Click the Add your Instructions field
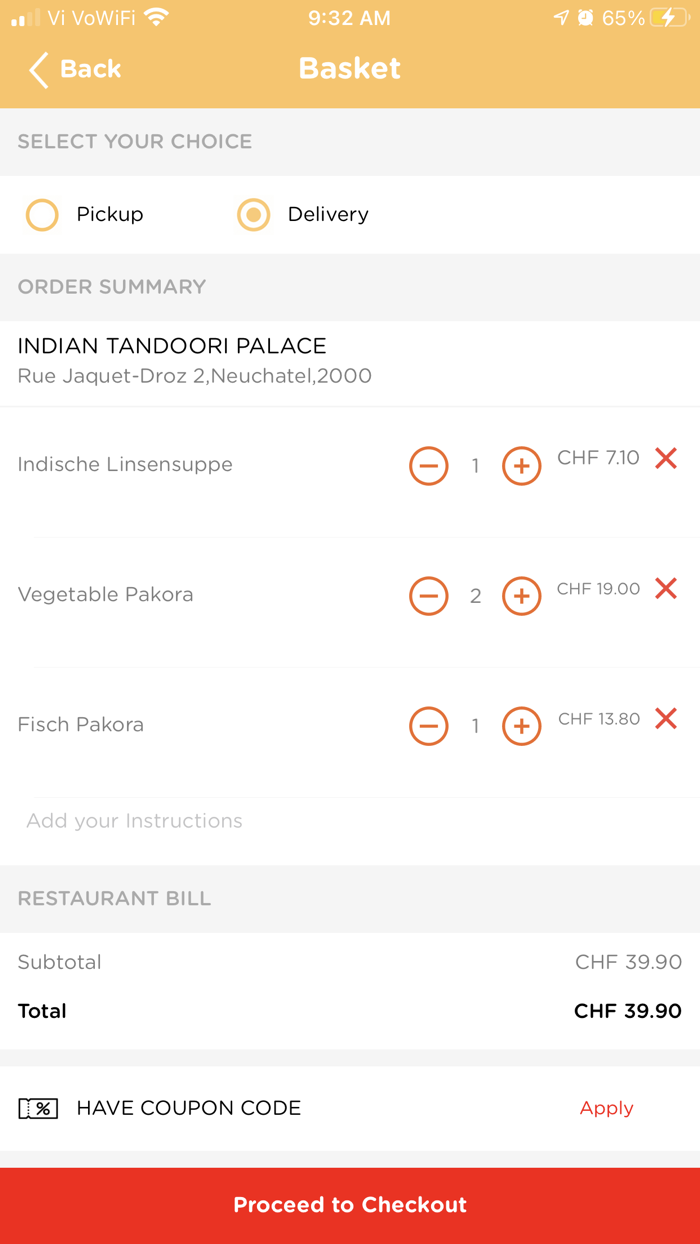 pos(134,820)
